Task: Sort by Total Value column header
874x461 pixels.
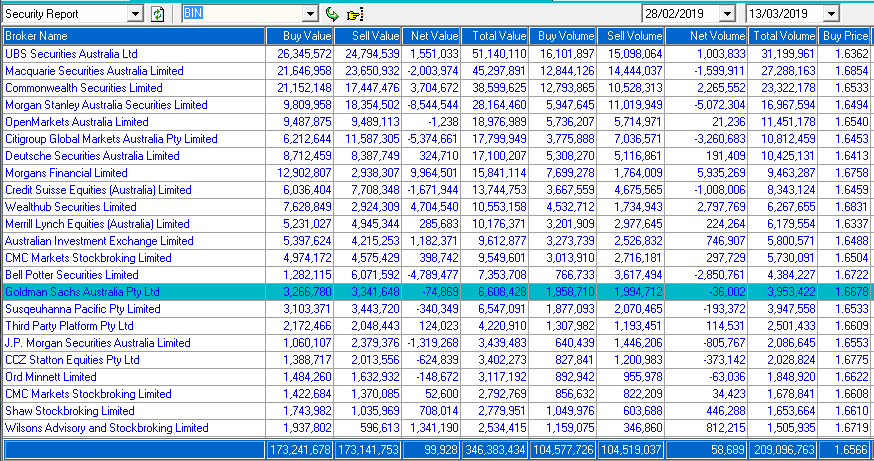Action: tap(495, 36)
